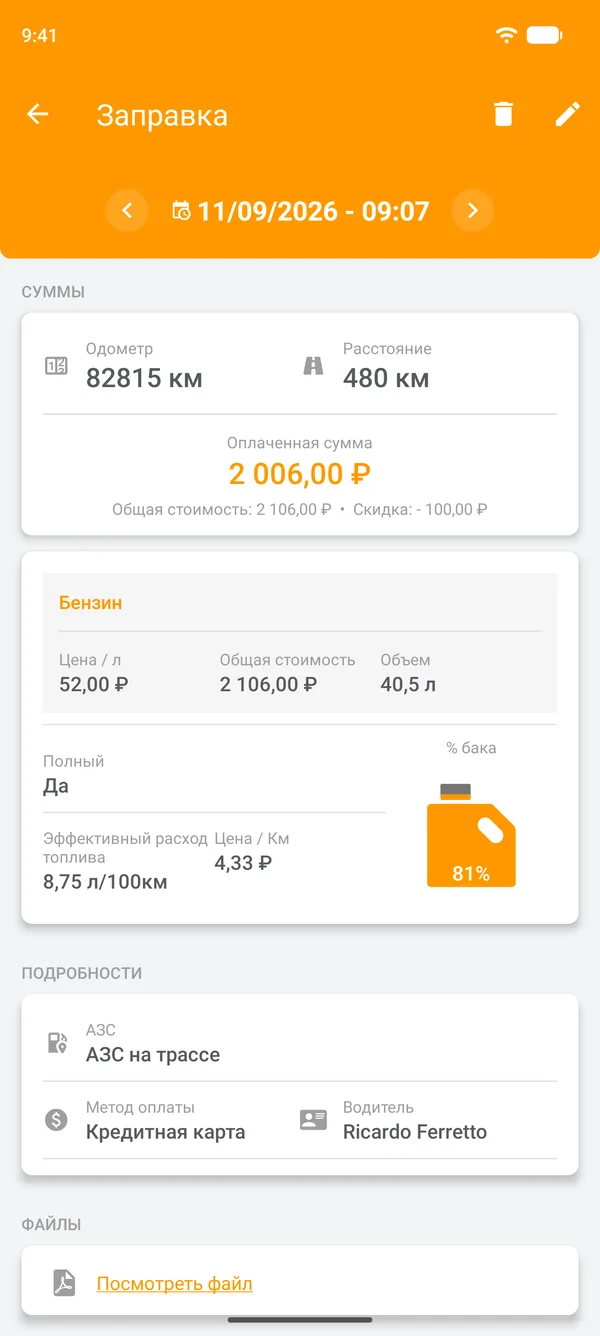Tap the driver ID card icon
The width and height of the screenshot is (600, 1336).
coord(313,1120)
